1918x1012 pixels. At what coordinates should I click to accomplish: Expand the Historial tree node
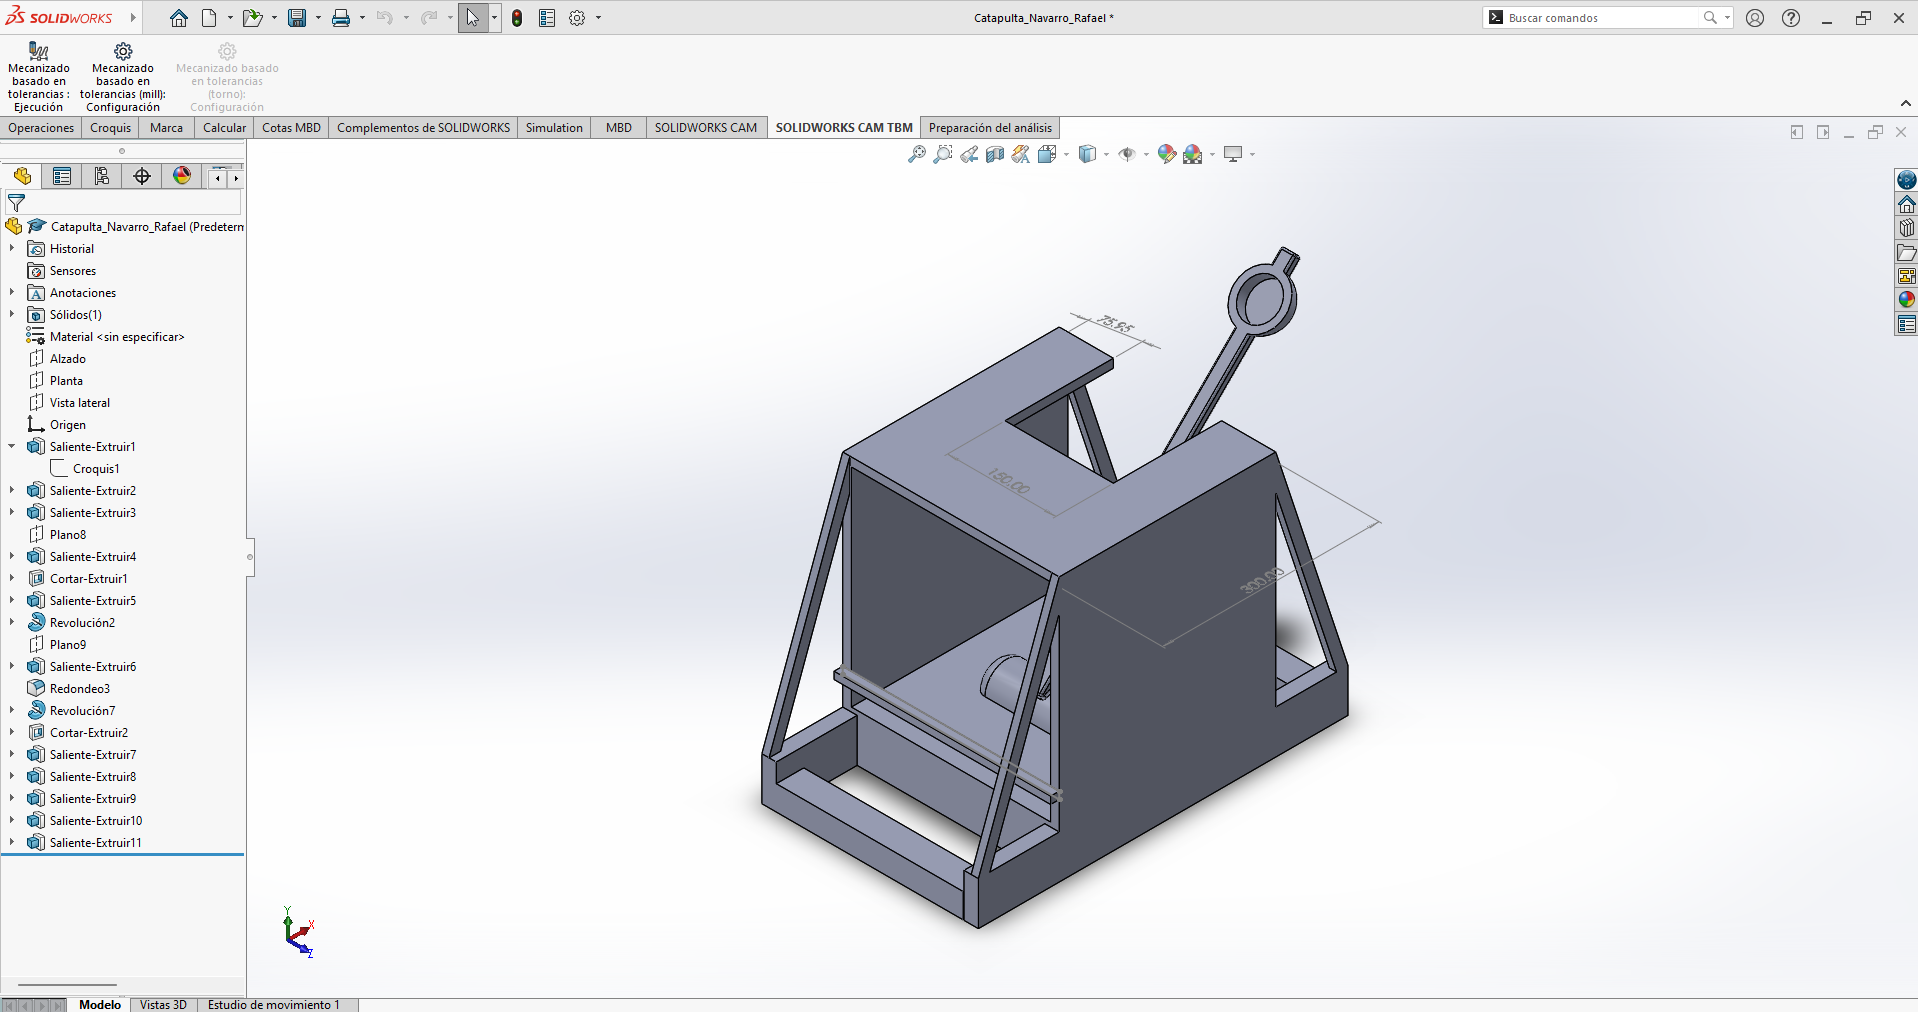tap(12, 248)
